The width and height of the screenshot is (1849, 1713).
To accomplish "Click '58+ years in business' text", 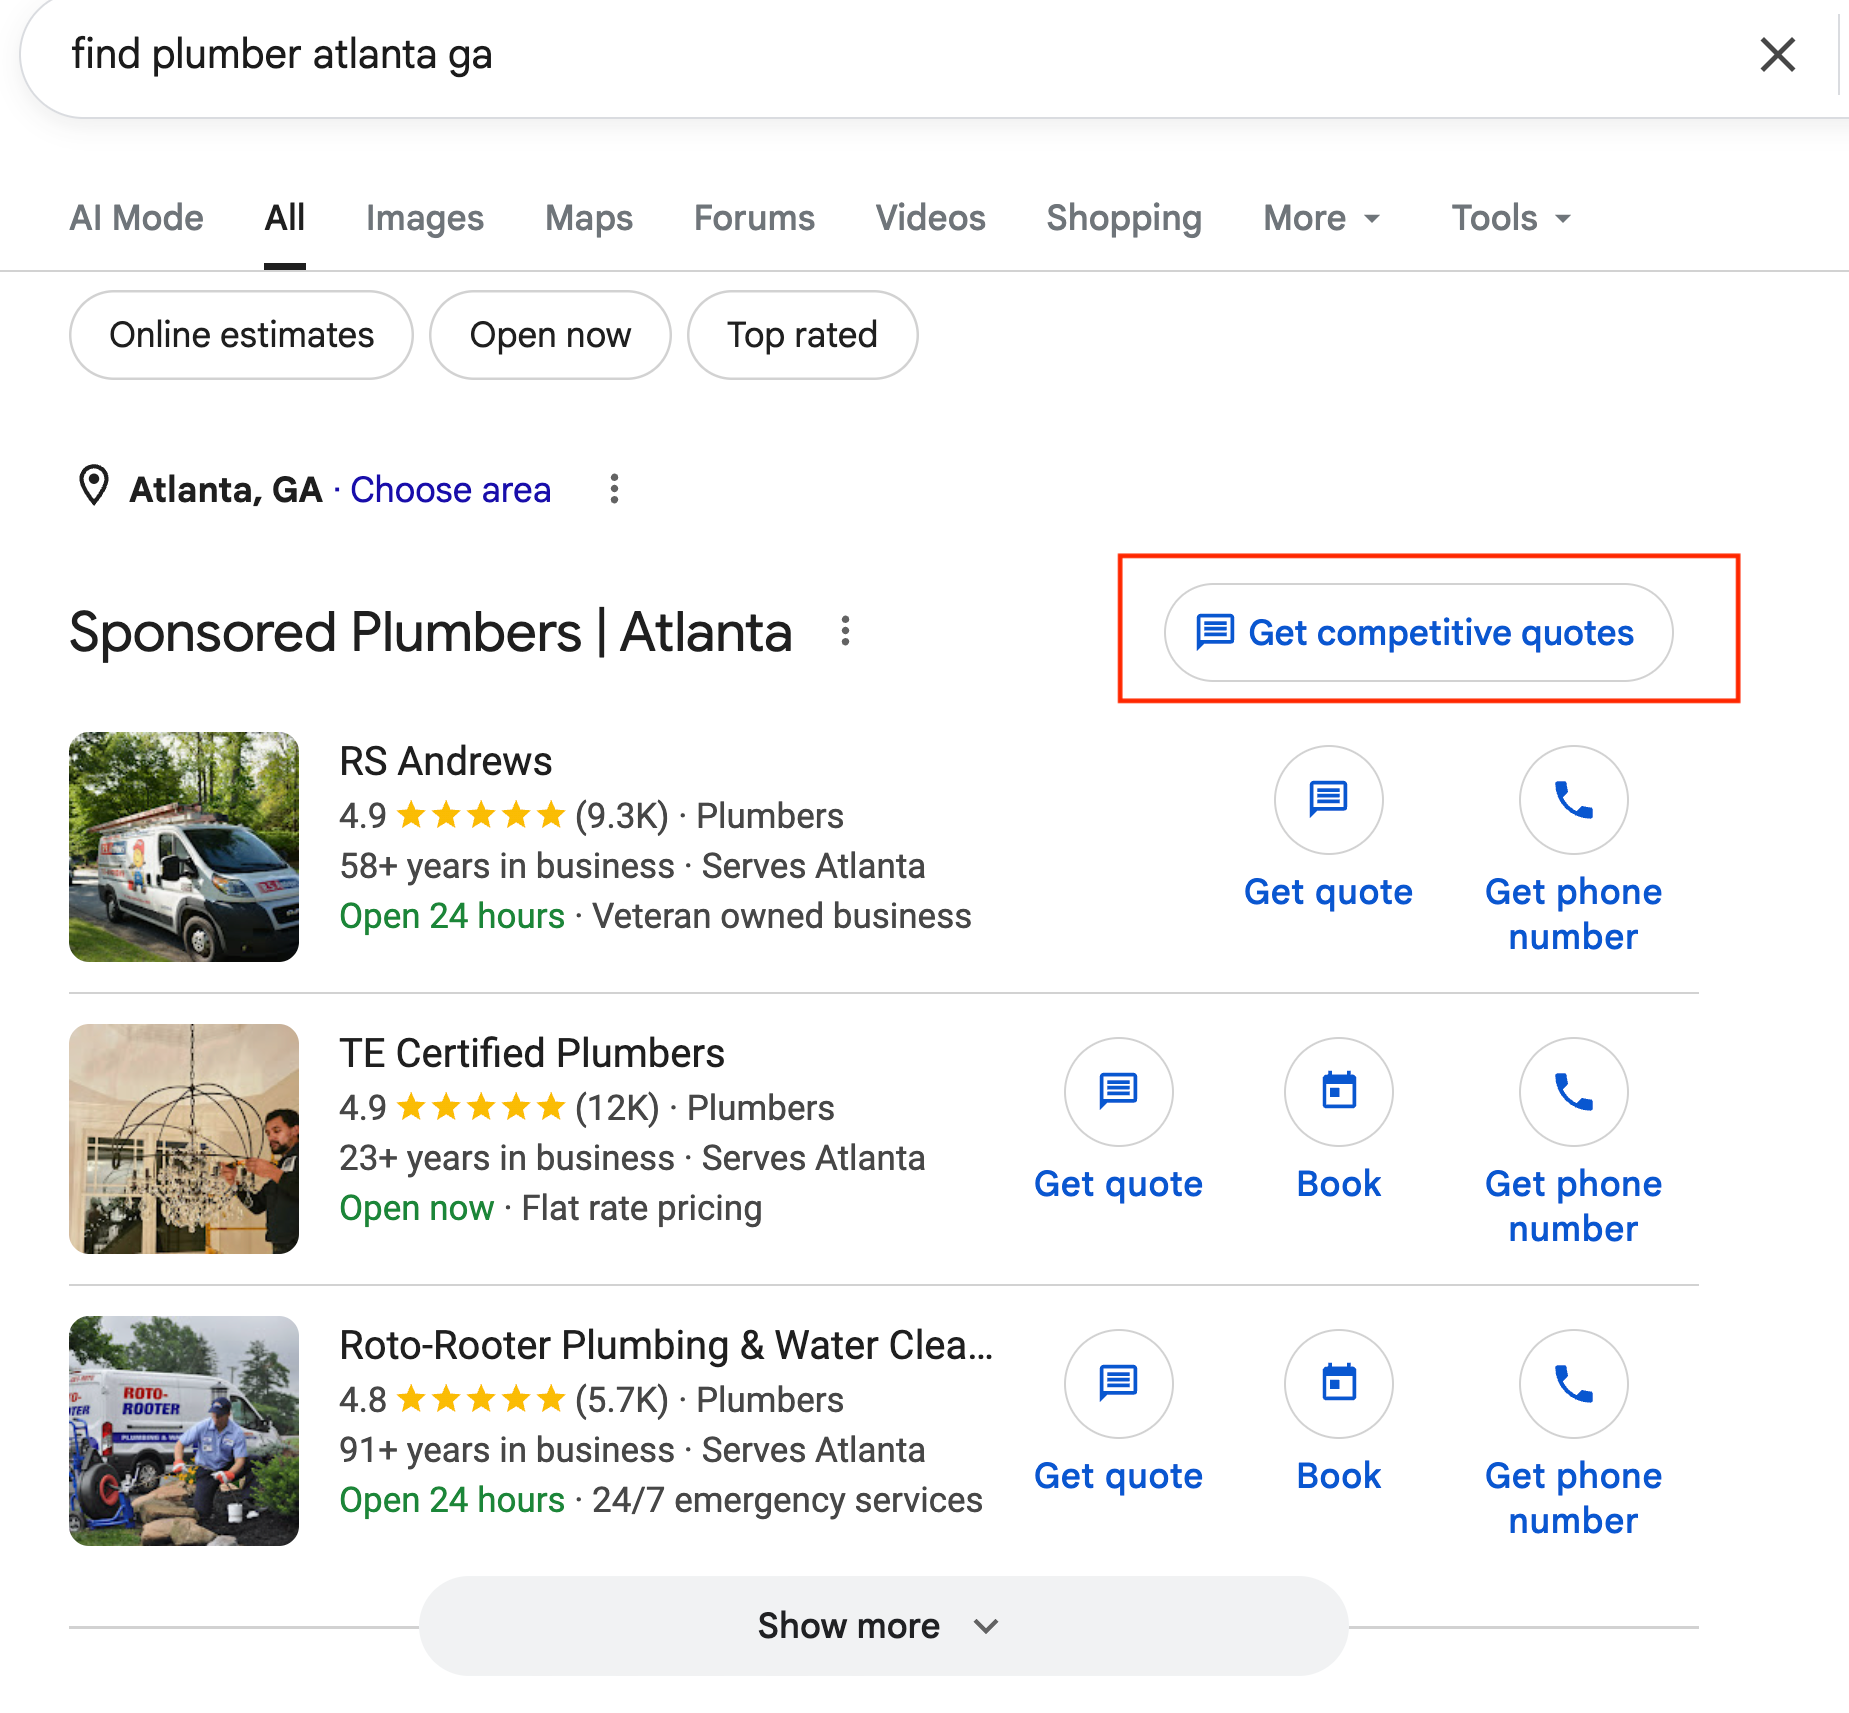I will pyautogui.click(x=507, y=866).
